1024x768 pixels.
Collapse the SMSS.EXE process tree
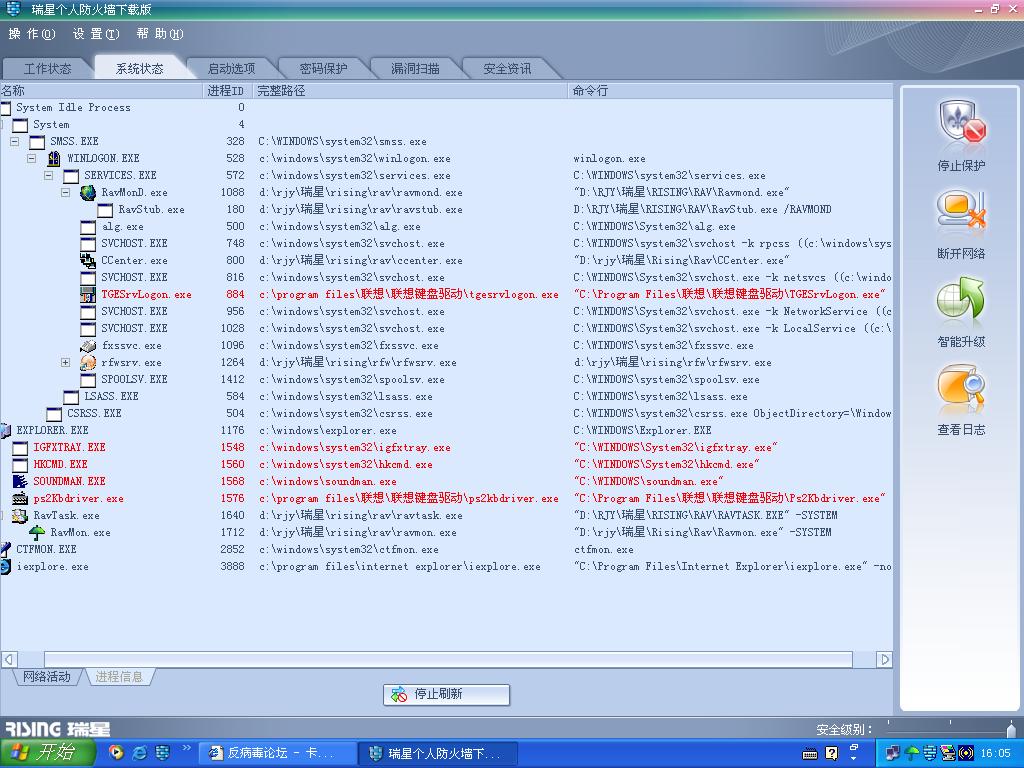pos(14,141)
